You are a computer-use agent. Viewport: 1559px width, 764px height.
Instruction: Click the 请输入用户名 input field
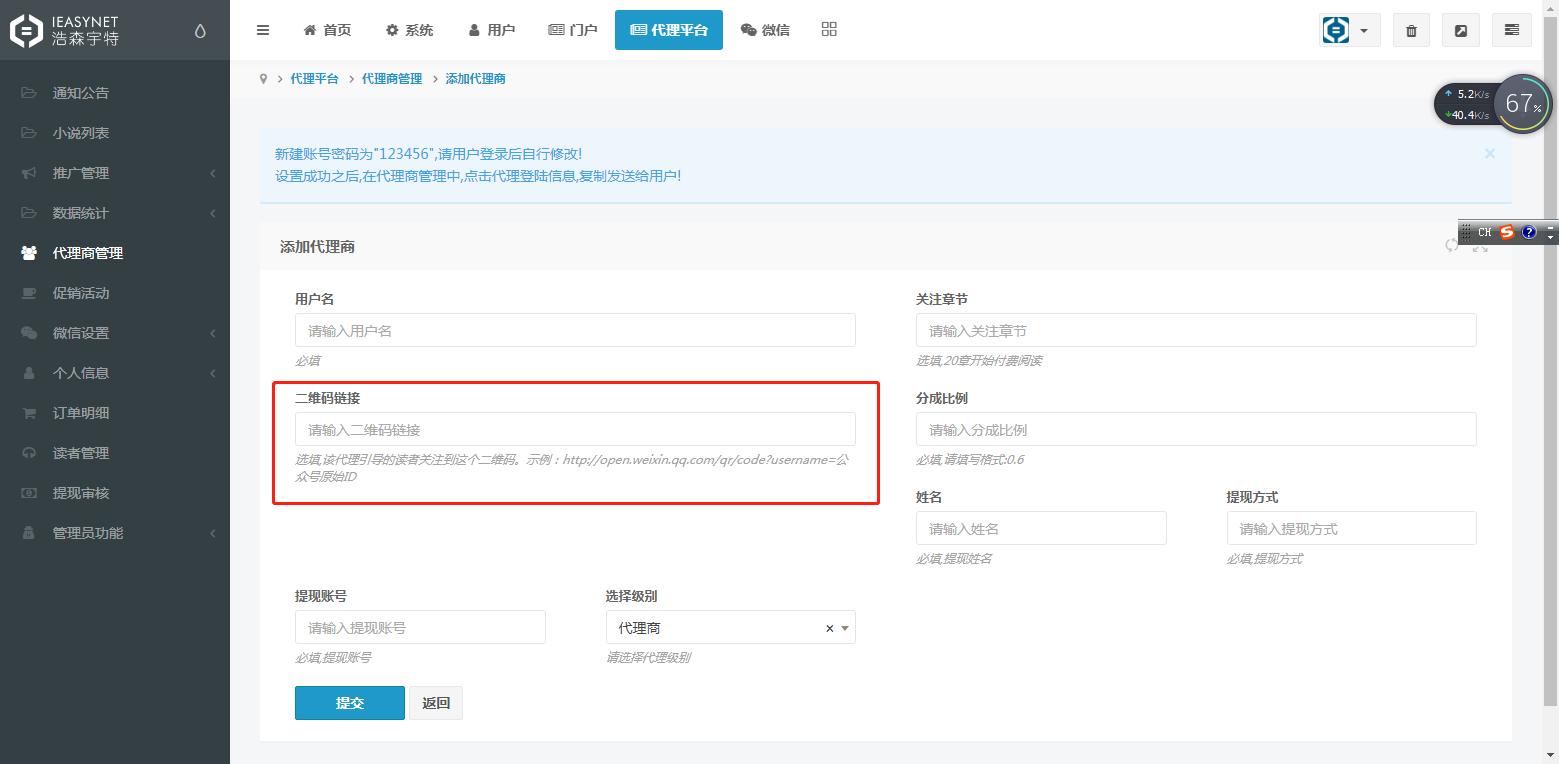point(574,330)
